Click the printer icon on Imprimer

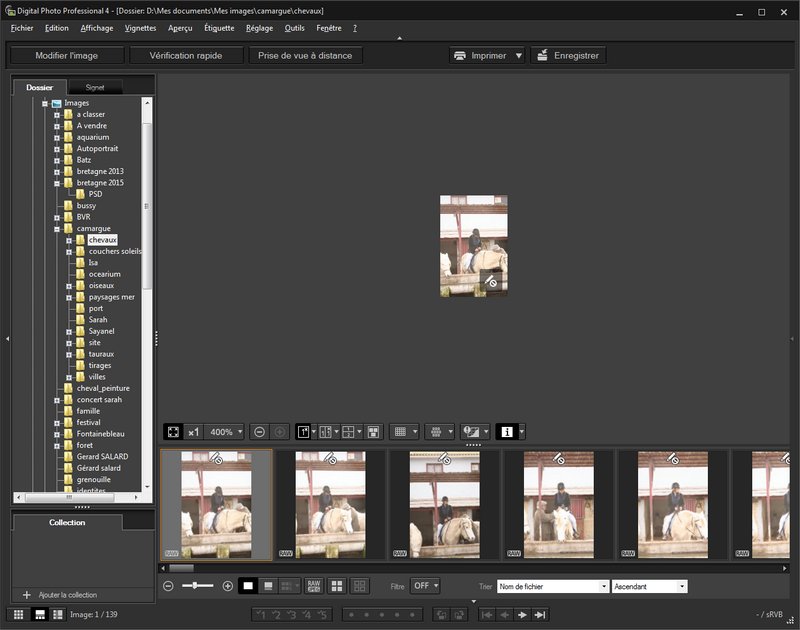pos(460,56)
